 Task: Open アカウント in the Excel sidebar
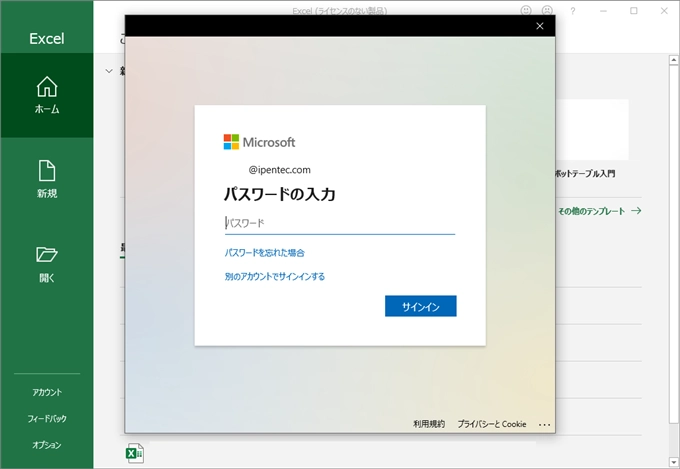(x=47, y=392)
